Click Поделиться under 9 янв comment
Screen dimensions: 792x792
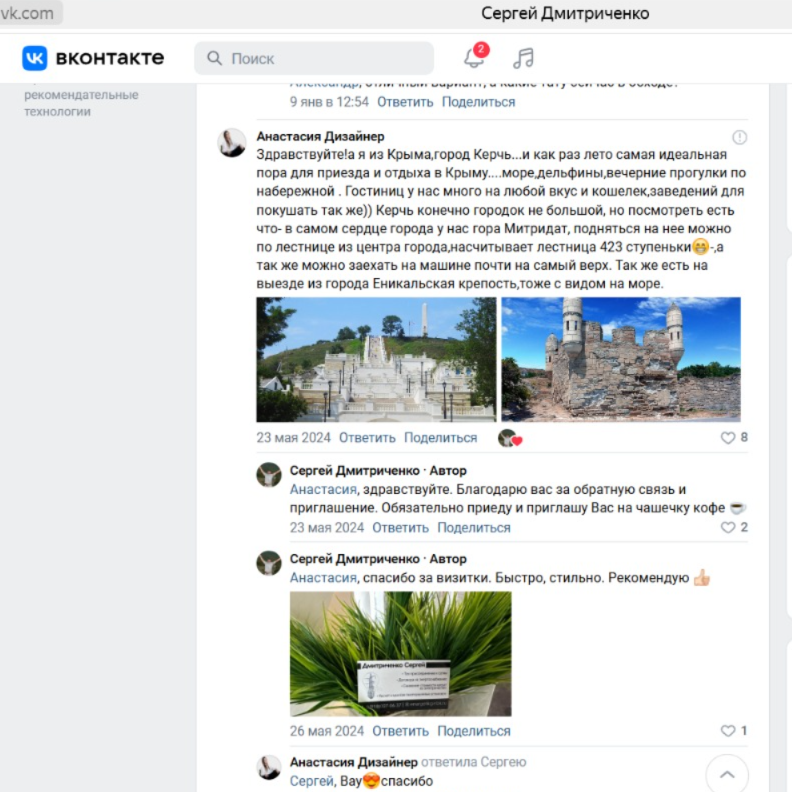click(478, 102)
